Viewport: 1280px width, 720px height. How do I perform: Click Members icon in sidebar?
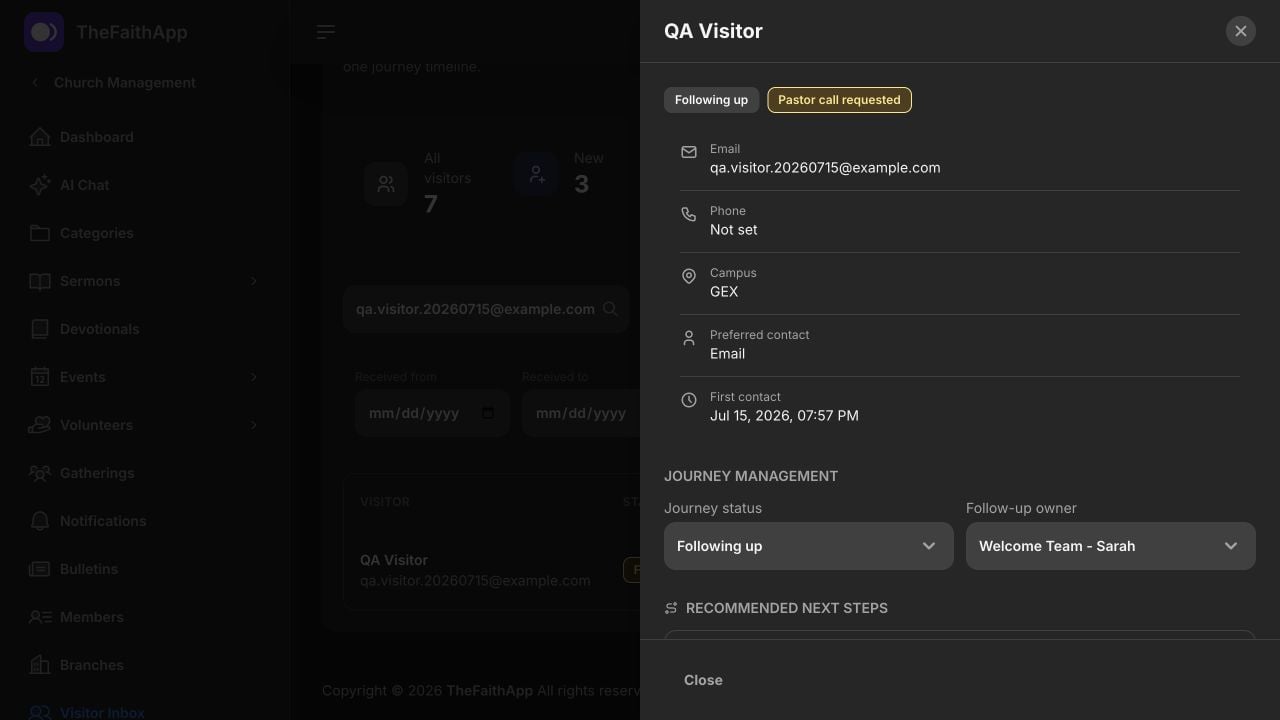click(x=40, y=617)
